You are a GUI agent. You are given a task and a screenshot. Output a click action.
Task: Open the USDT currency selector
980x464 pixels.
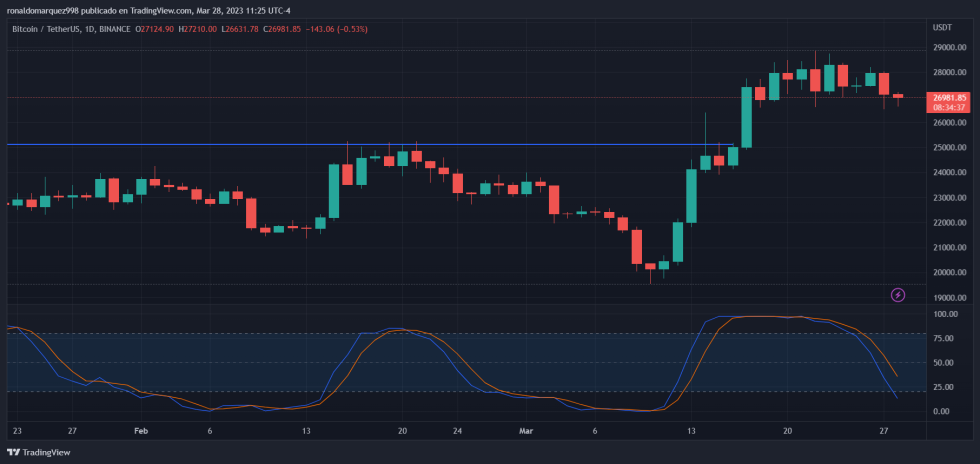942,28
